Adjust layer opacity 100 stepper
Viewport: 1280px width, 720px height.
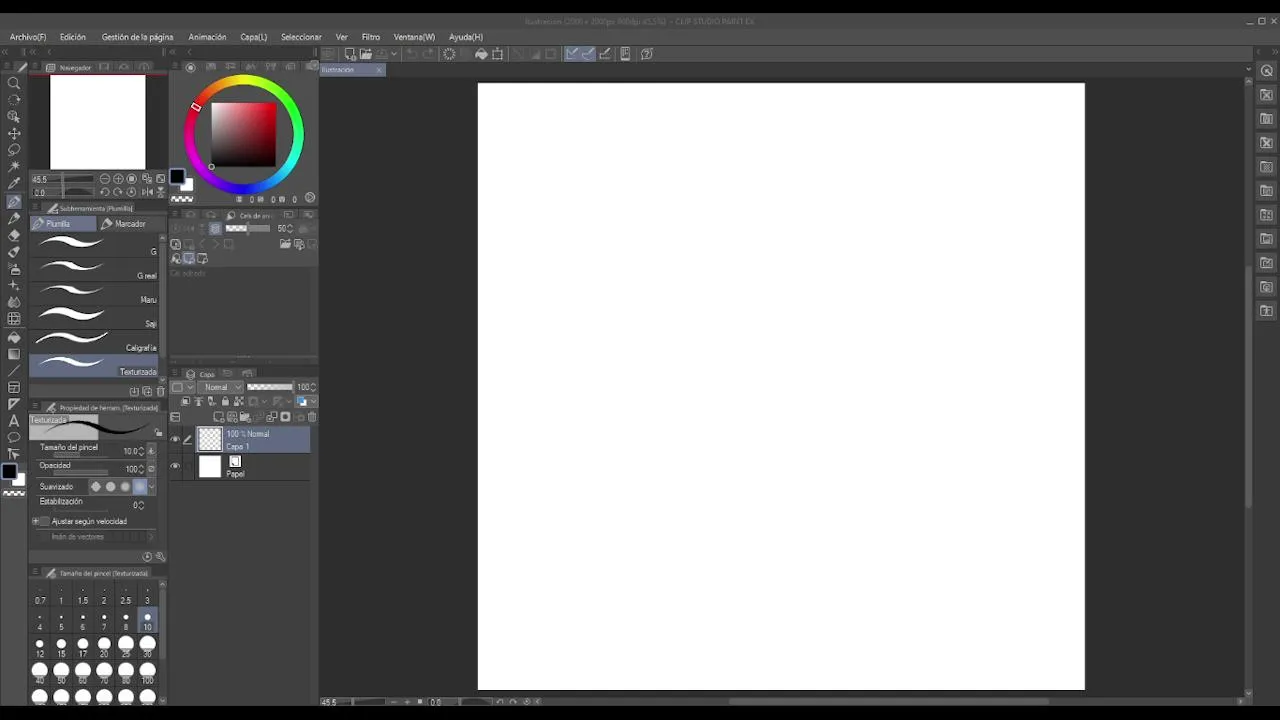point(314,387)
